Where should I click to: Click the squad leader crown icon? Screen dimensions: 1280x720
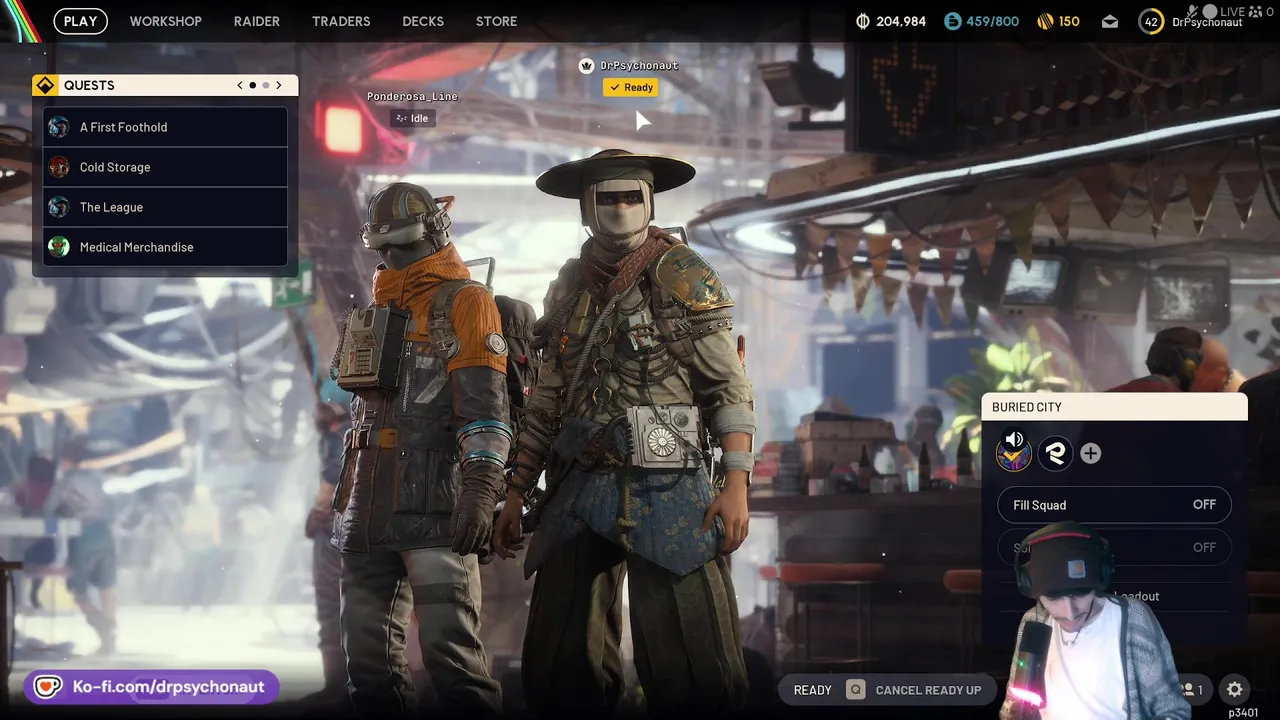tap(587, 65)
